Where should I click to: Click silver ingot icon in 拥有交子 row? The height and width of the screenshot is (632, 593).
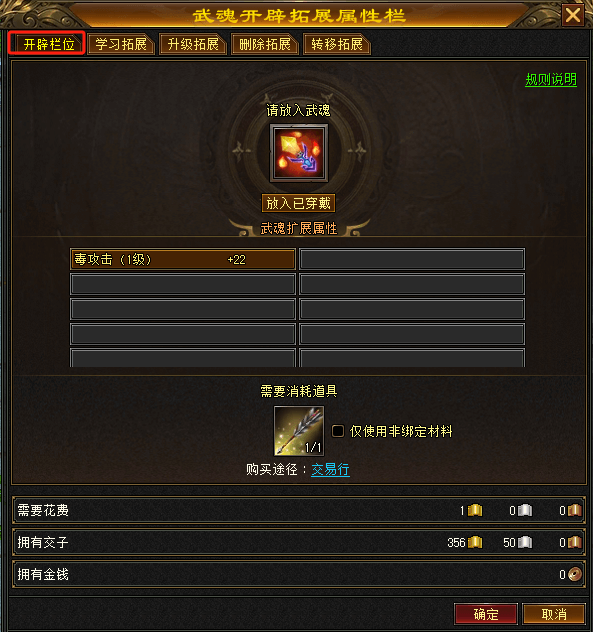[x=525, y=543]
